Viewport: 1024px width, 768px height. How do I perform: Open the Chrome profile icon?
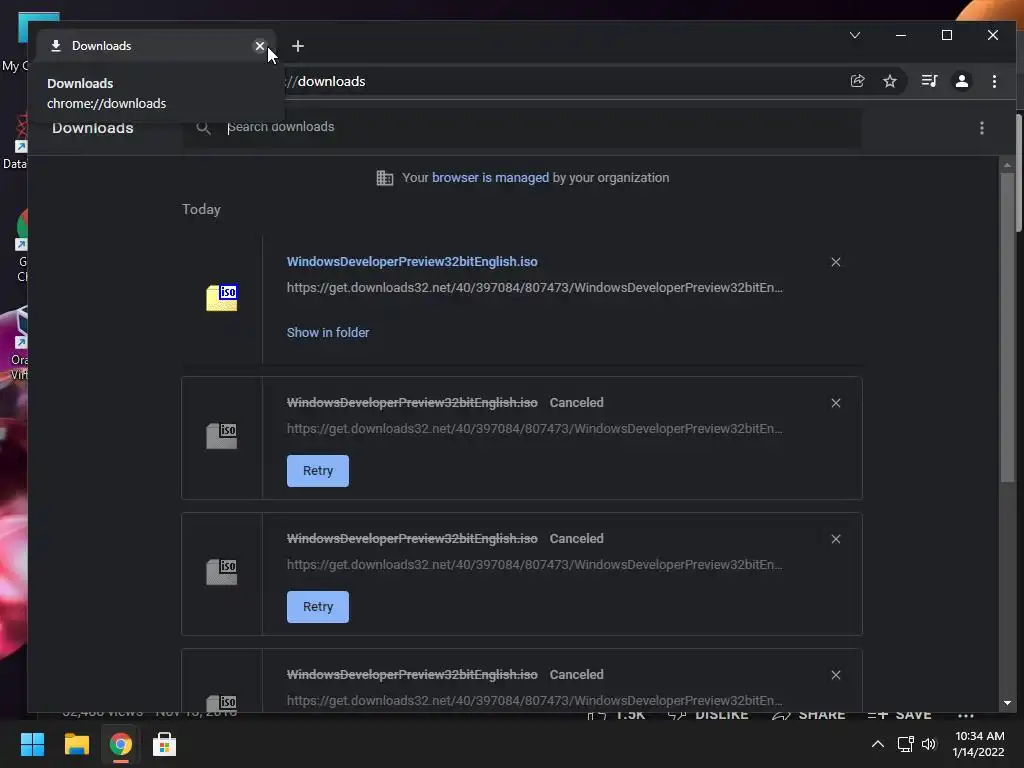coord(961,81)
